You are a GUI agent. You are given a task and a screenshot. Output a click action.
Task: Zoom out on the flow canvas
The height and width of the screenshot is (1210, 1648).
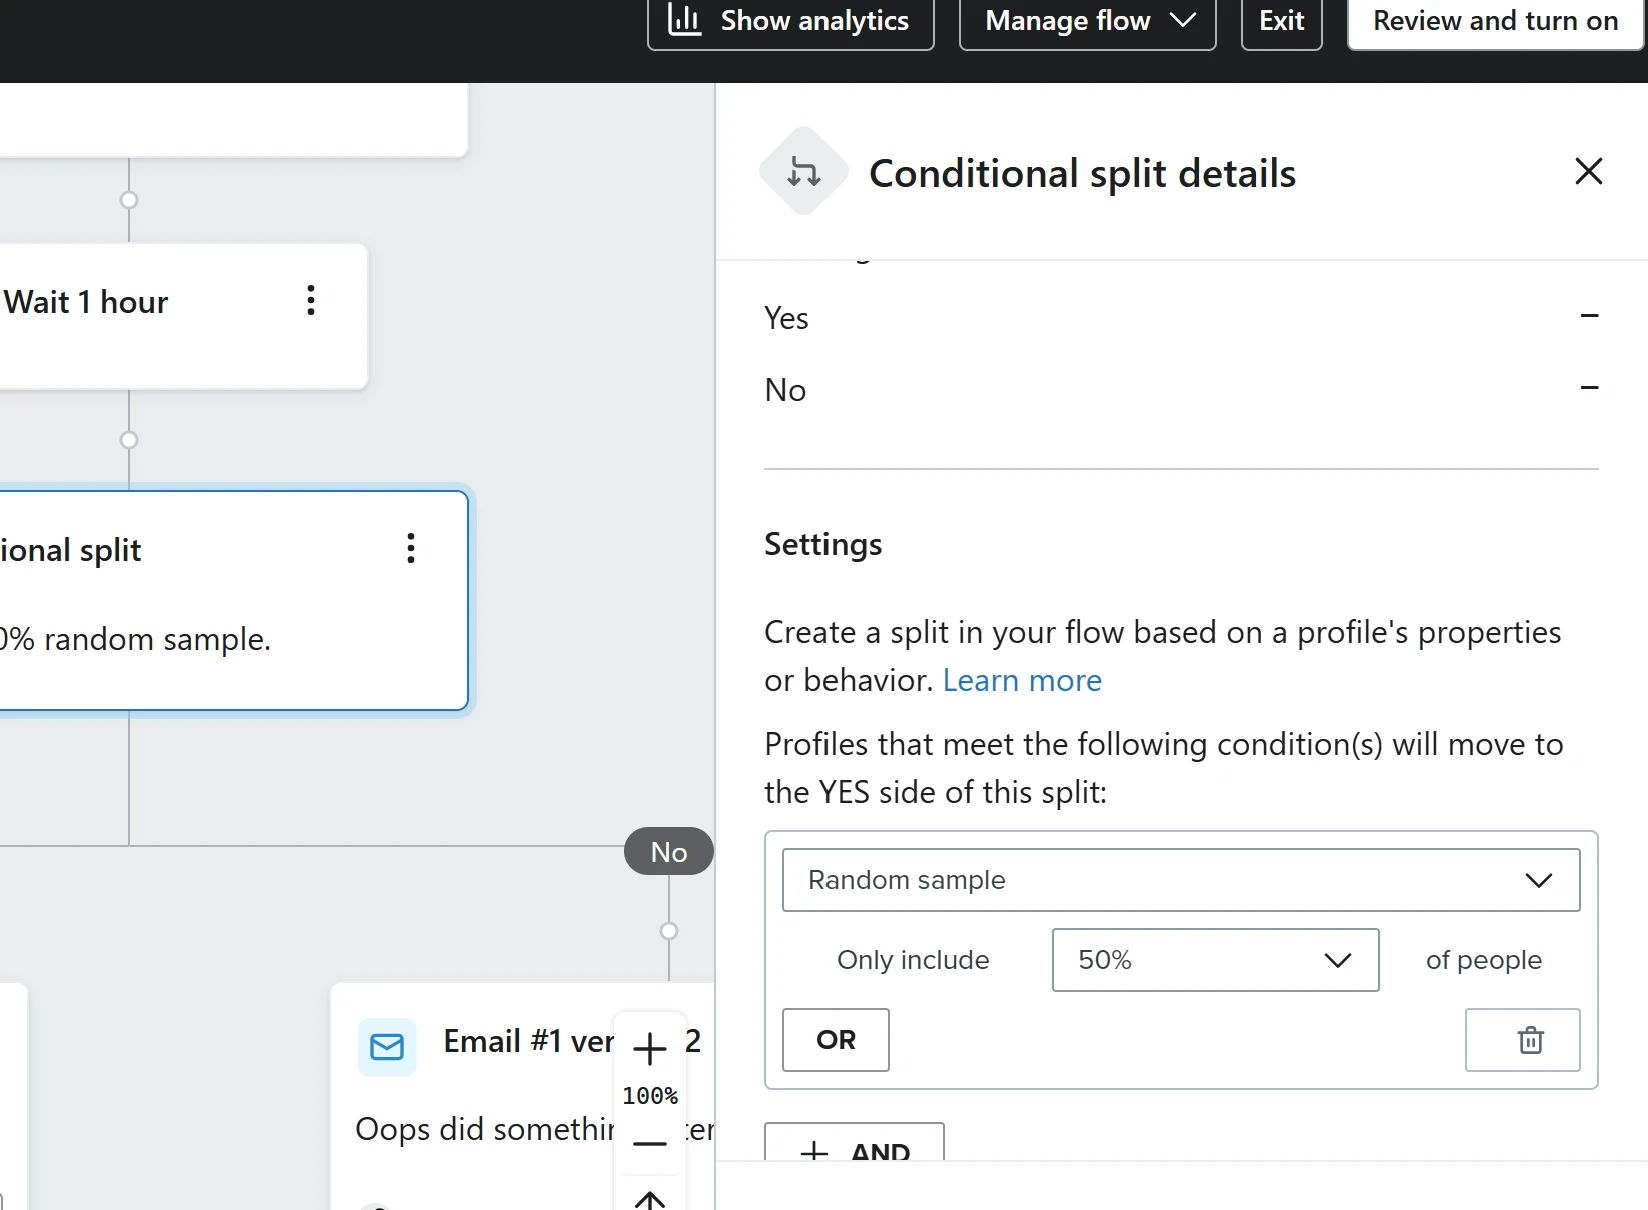coord(650,1143)
